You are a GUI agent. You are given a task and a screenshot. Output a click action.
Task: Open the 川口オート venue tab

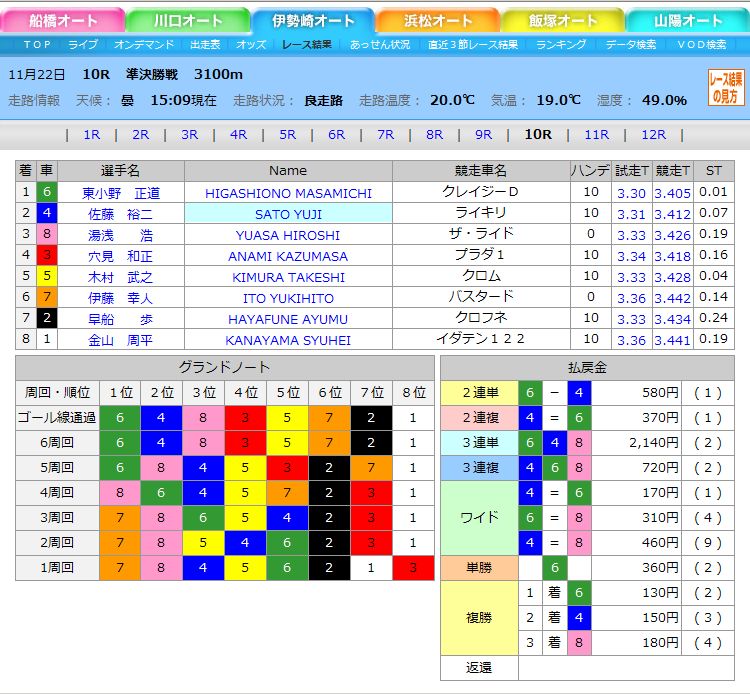tap(188, 21)
